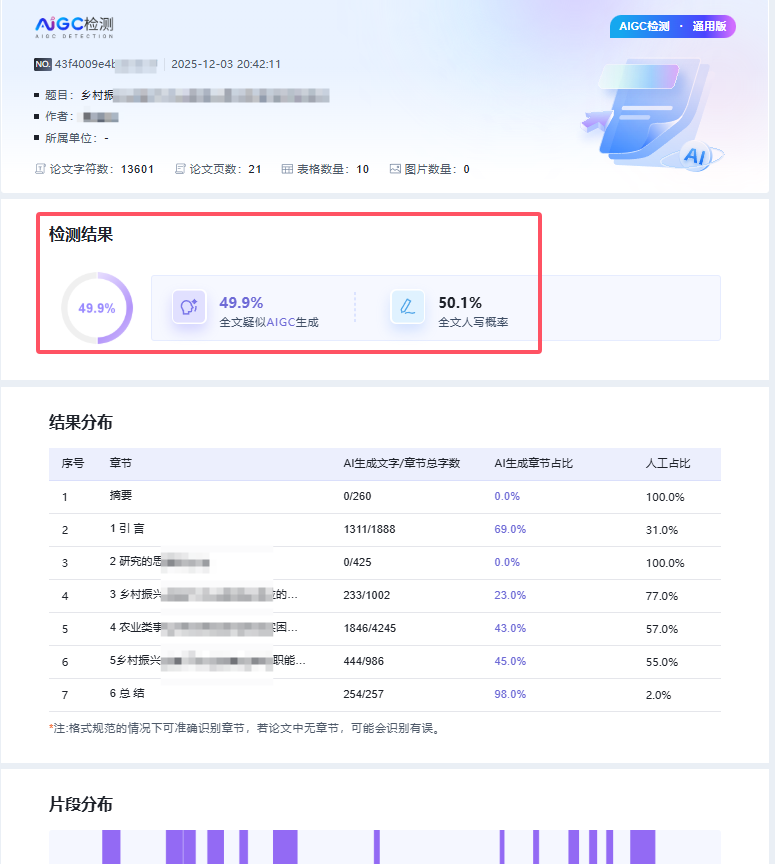This screenshot has width=775, height=864.
Task: Click the 序号 column header
Action: pyautogui.click(x=73, y=463)
